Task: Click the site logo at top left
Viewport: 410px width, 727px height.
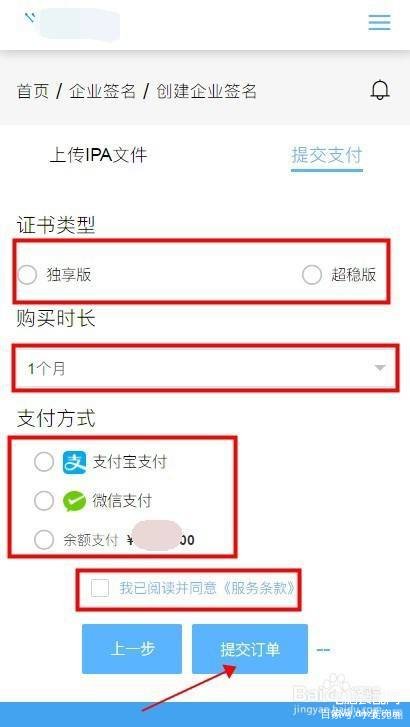Action: coord(72,23)
